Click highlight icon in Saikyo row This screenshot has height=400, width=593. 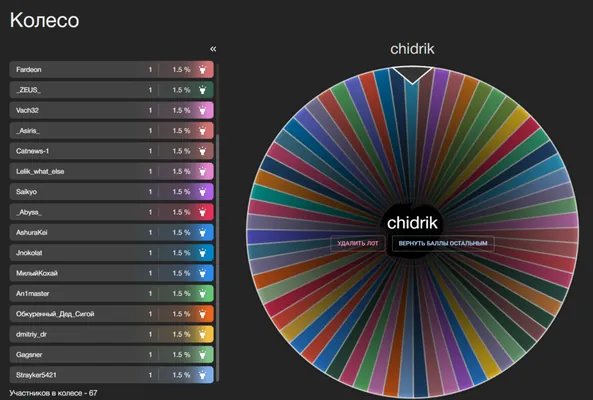click(x=202, y=192)
